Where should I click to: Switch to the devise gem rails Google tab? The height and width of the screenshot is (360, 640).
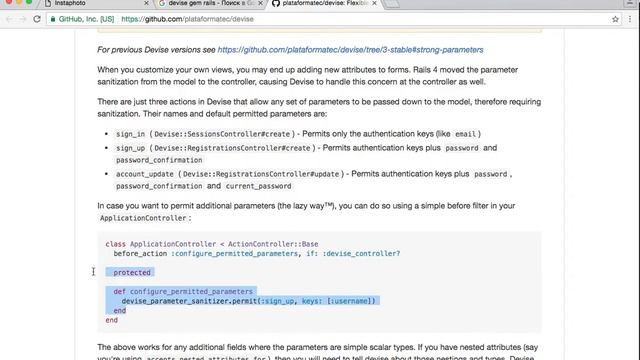tap(210, 3)
